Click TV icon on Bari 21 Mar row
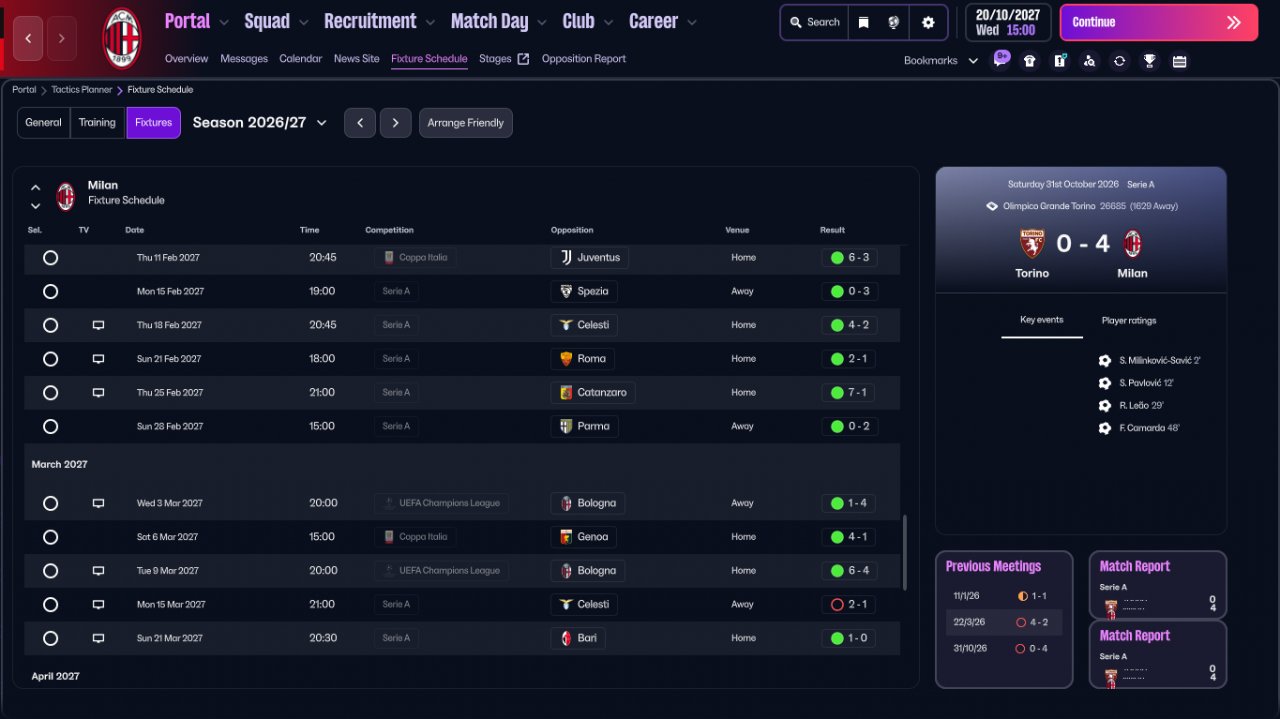1280x719 pixels. [x=98, y=638]
